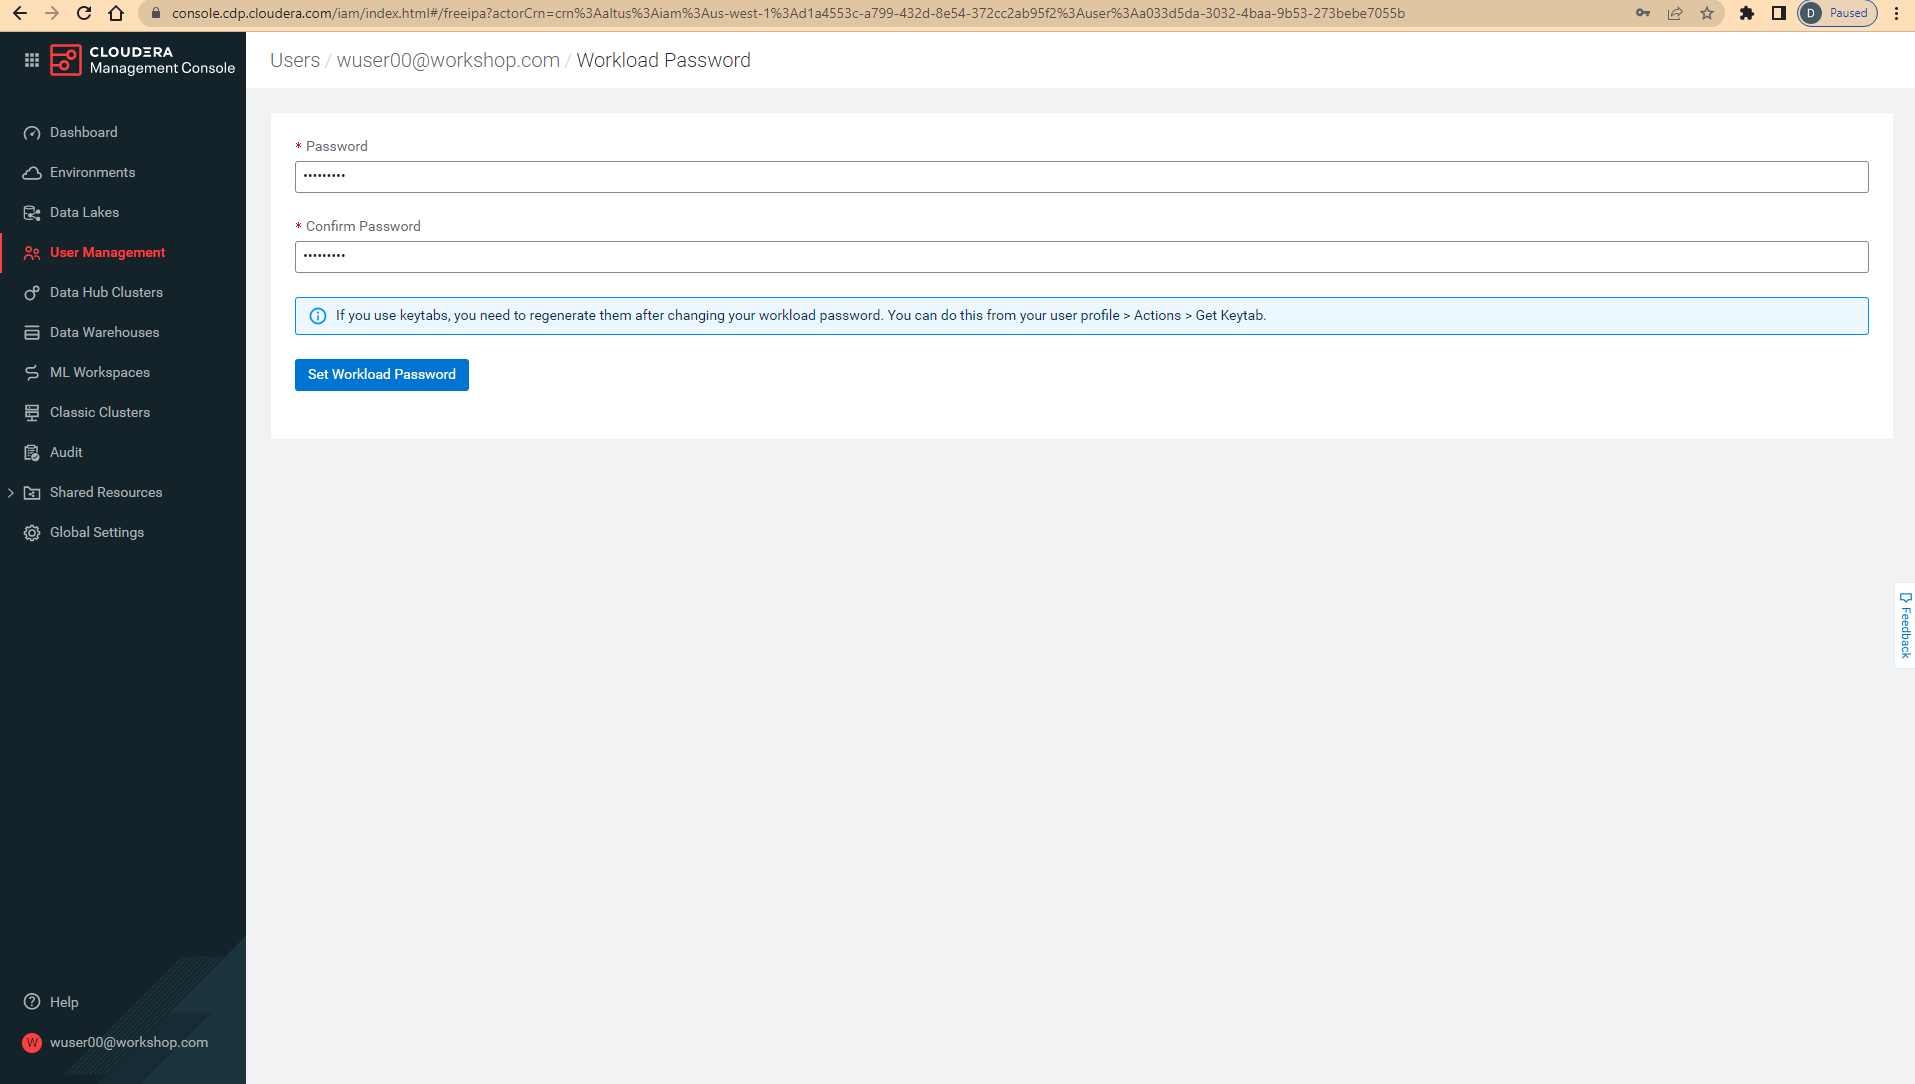Open Audit page

pos(66,452)
